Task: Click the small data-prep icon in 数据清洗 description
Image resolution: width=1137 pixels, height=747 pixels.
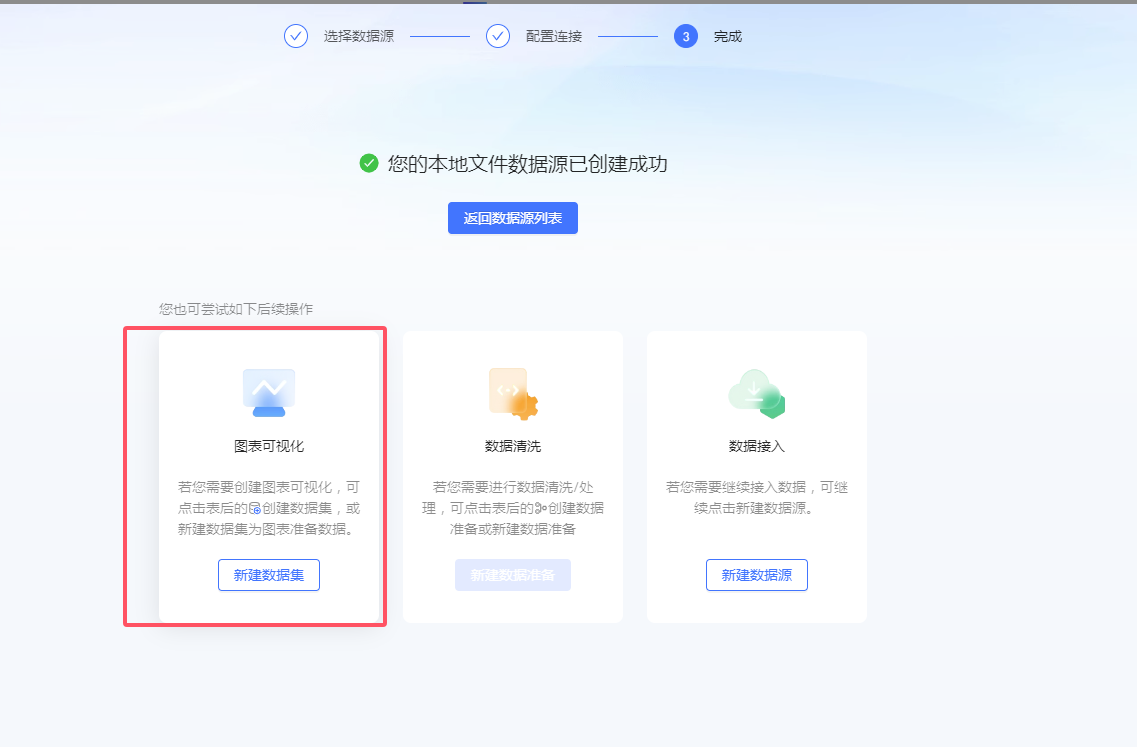Action: (x=540, y=508)
